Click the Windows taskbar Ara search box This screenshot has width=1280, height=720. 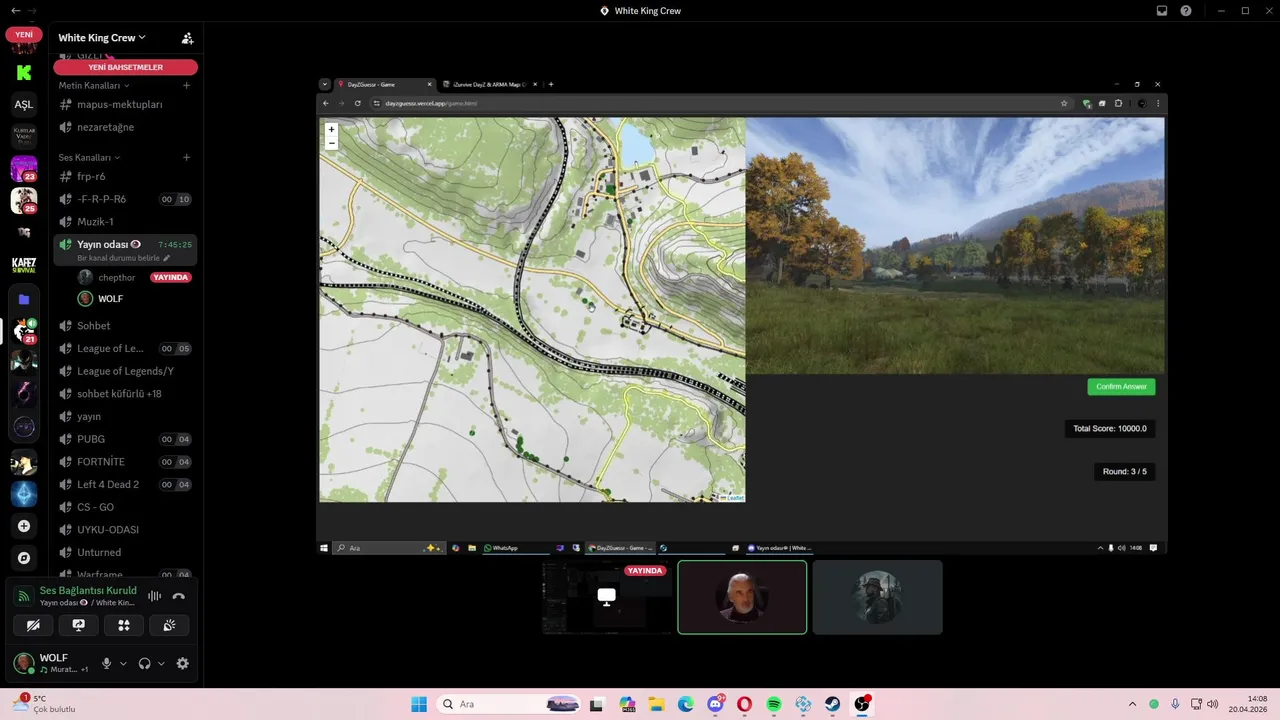[x=509, y=704]
